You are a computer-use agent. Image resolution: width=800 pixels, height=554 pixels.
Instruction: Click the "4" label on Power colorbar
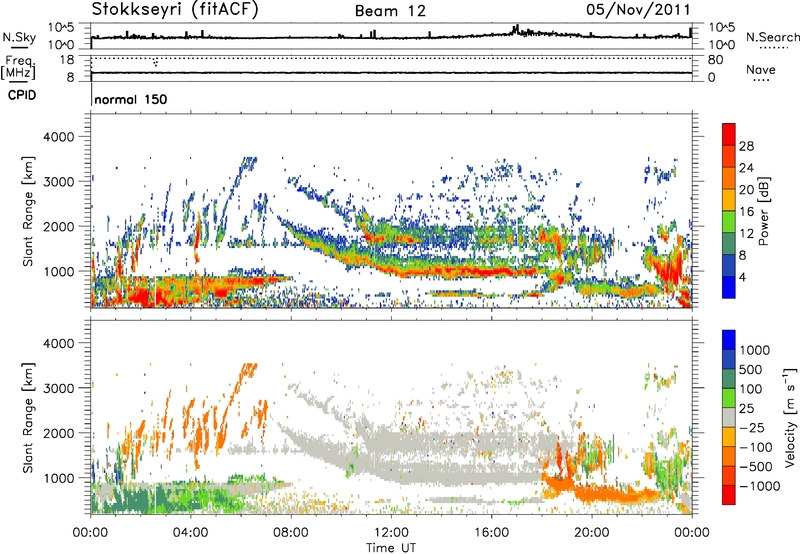[x=742, y=278]
